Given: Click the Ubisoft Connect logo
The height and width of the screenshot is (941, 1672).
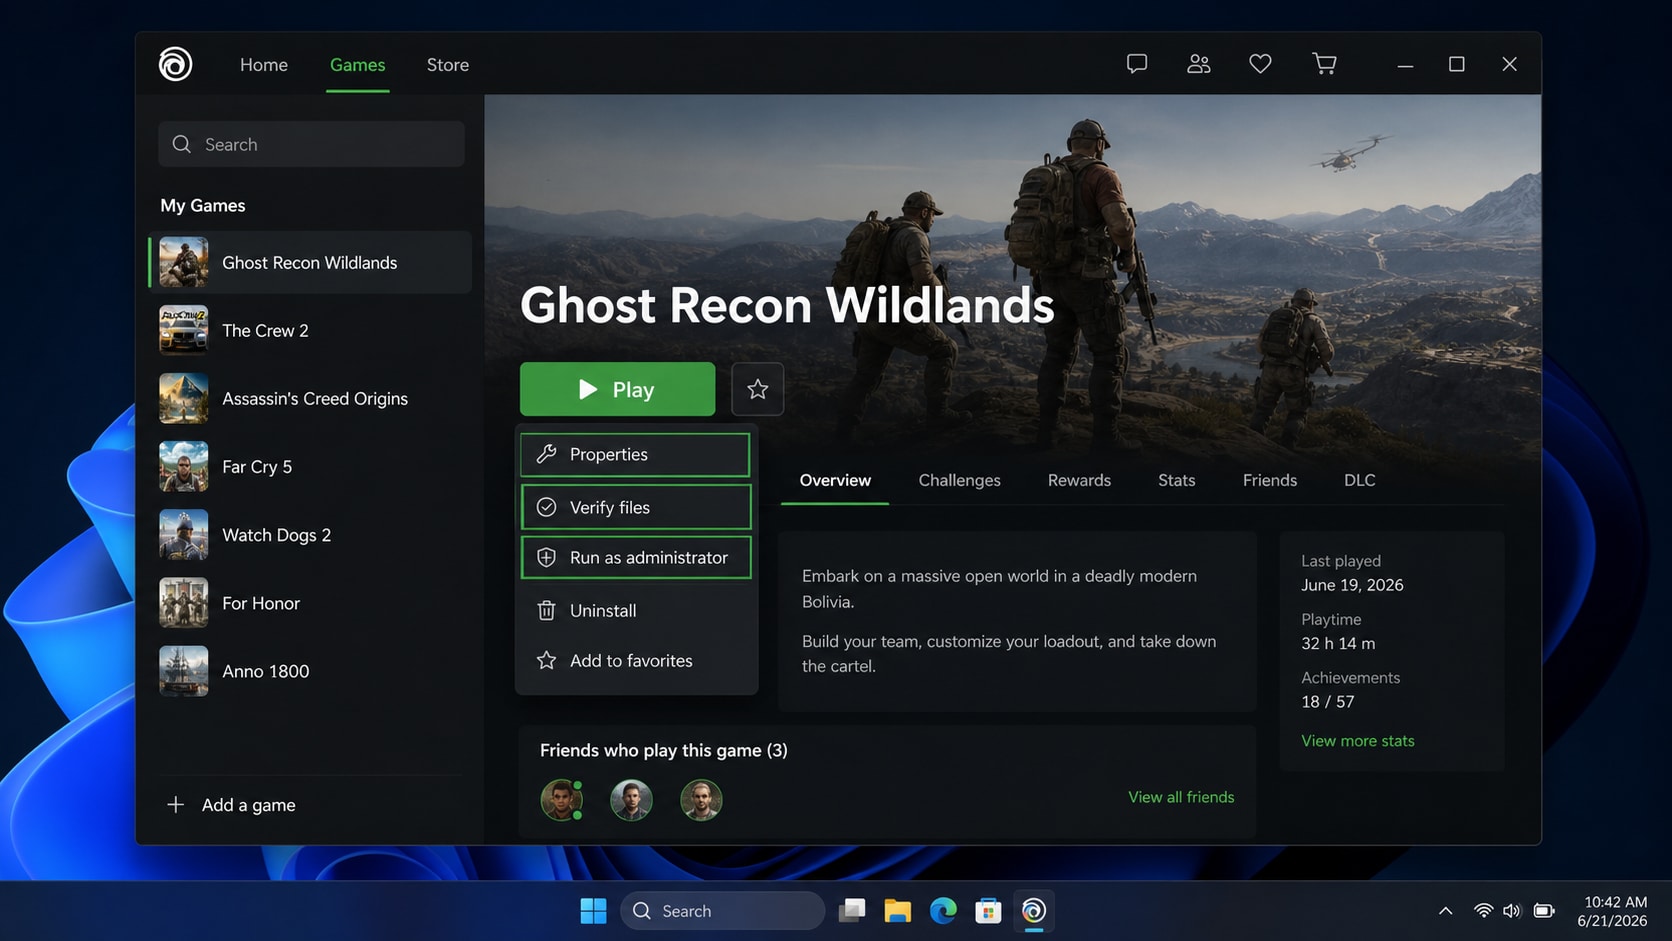Looking at the screenshot, I should [x=175, y=64].
